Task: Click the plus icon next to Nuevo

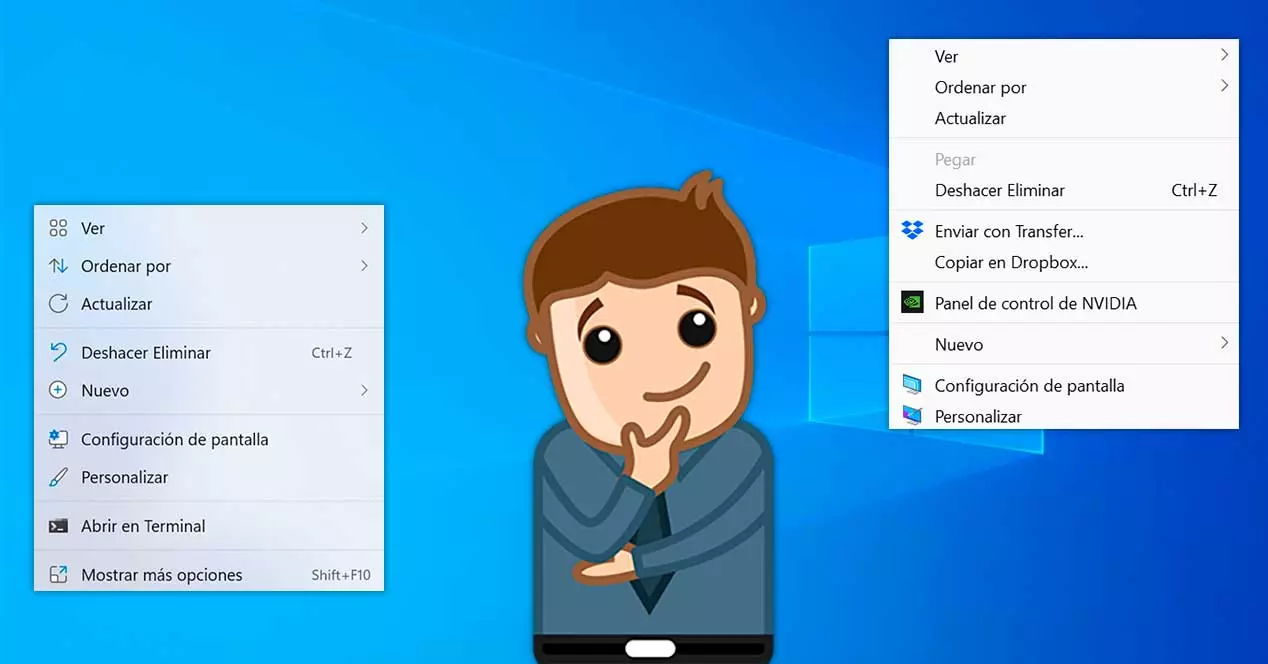Action: coord(60,390)
